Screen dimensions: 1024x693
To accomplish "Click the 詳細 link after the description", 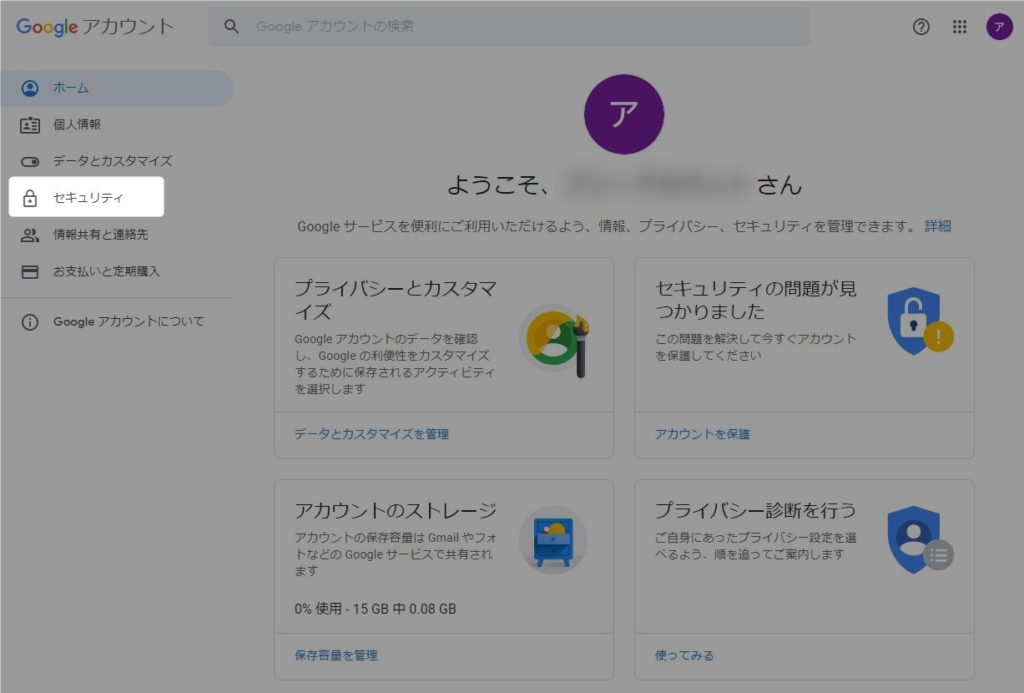I will click(x=937, y=226).
